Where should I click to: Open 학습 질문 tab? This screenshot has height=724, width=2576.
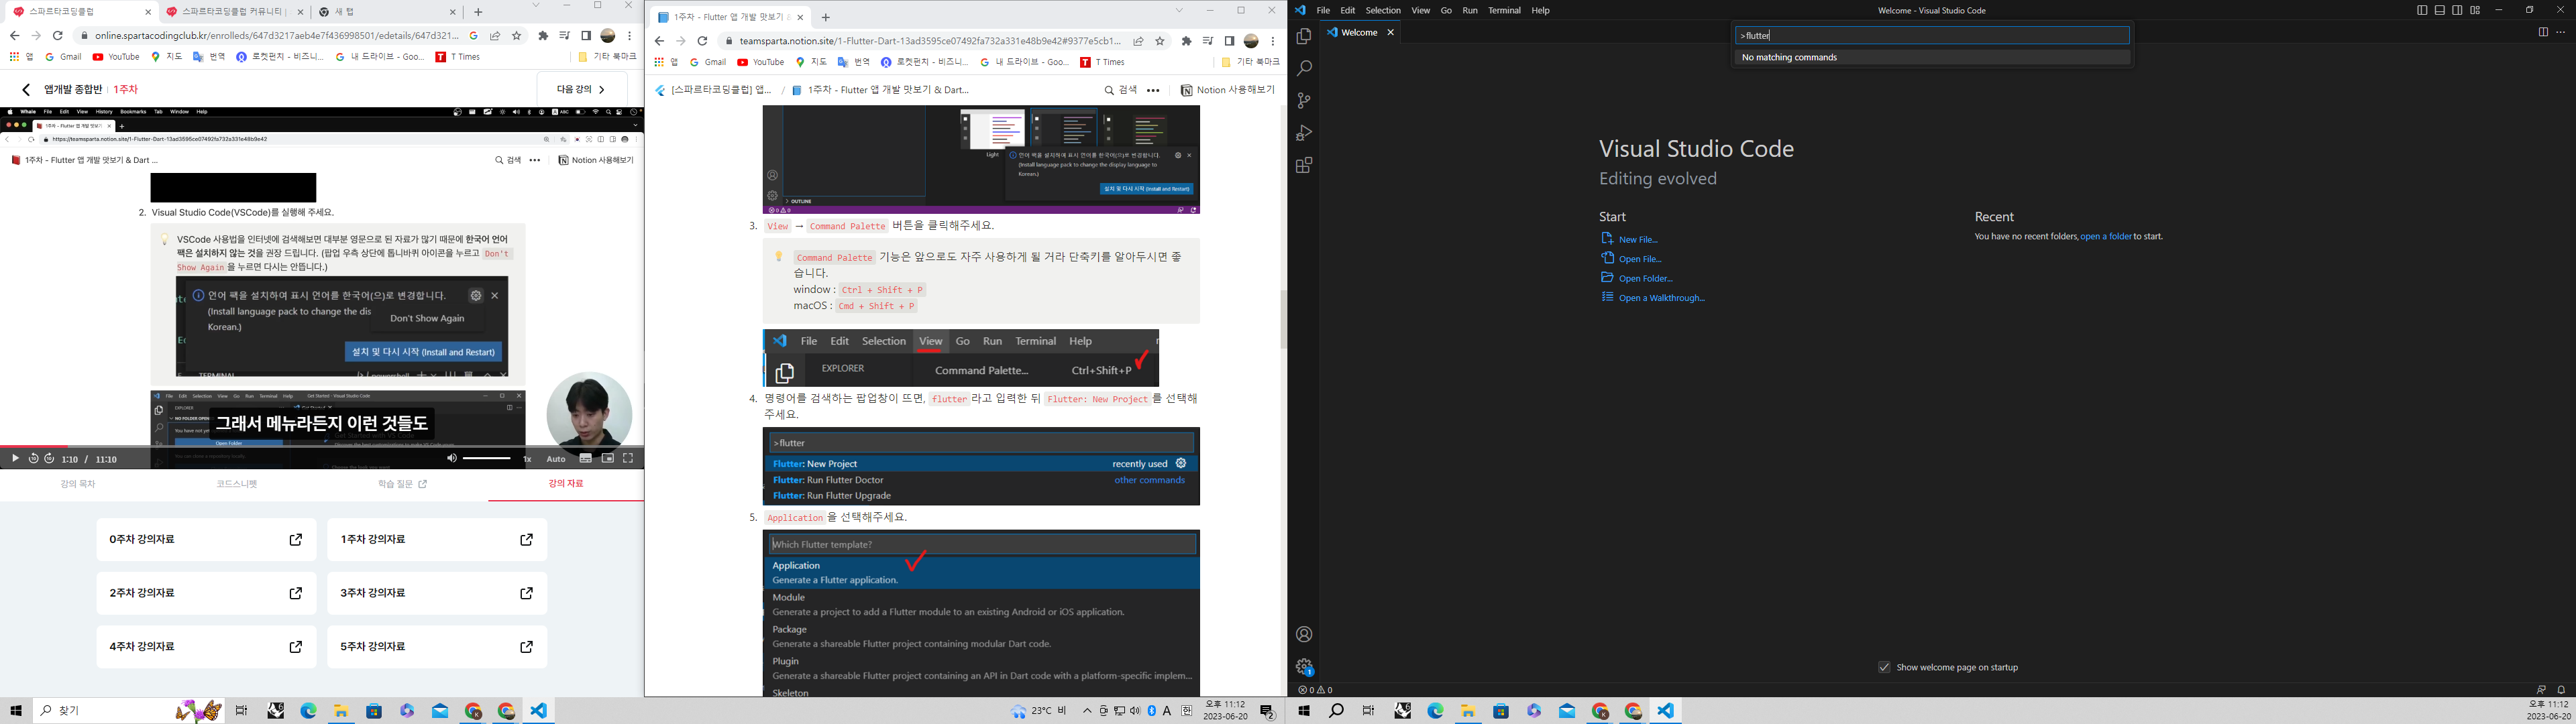click(x=402, y=484)
